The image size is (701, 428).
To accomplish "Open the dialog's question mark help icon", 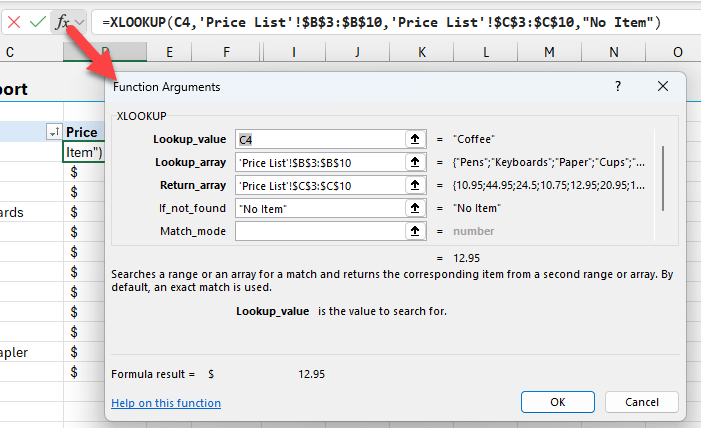I will pos(618,86).
